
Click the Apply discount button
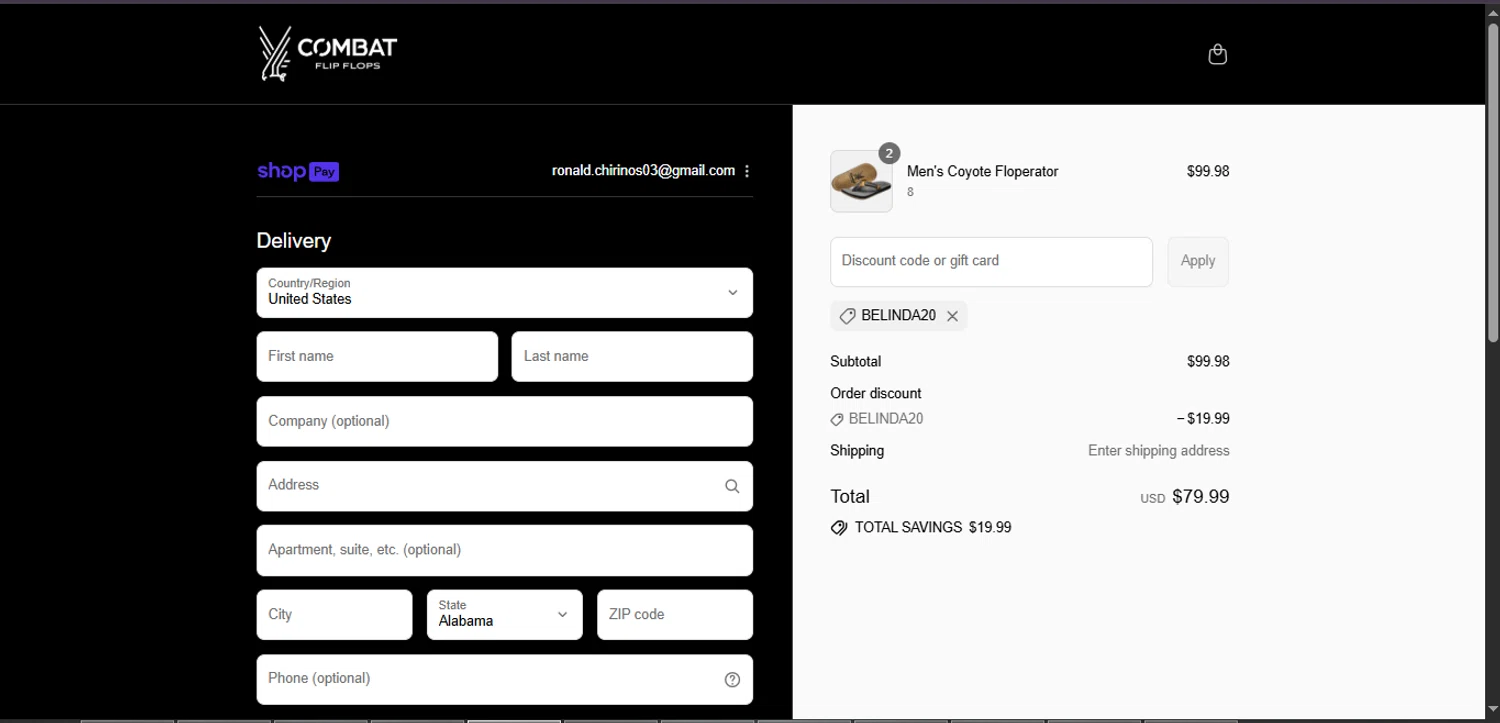(1198, 261)
